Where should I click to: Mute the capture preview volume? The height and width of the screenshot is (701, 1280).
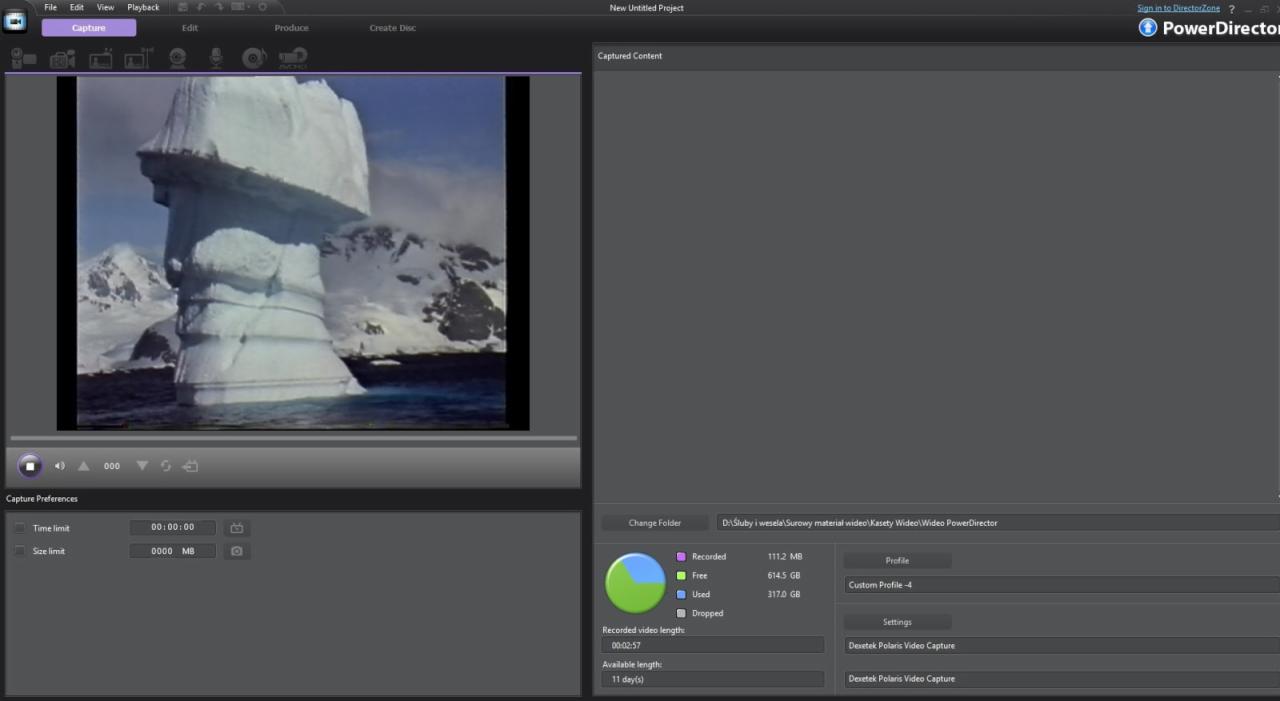(59, 466)
